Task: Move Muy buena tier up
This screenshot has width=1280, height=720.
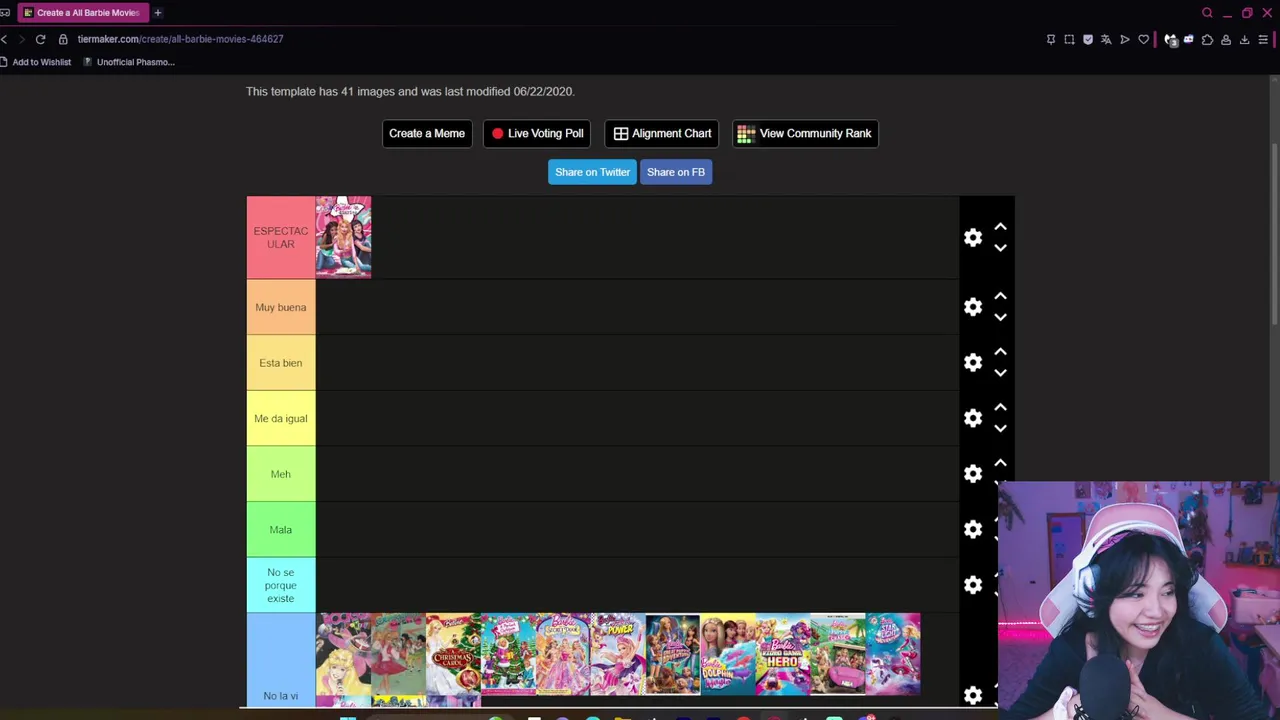Action: (x=1000, y=297)
